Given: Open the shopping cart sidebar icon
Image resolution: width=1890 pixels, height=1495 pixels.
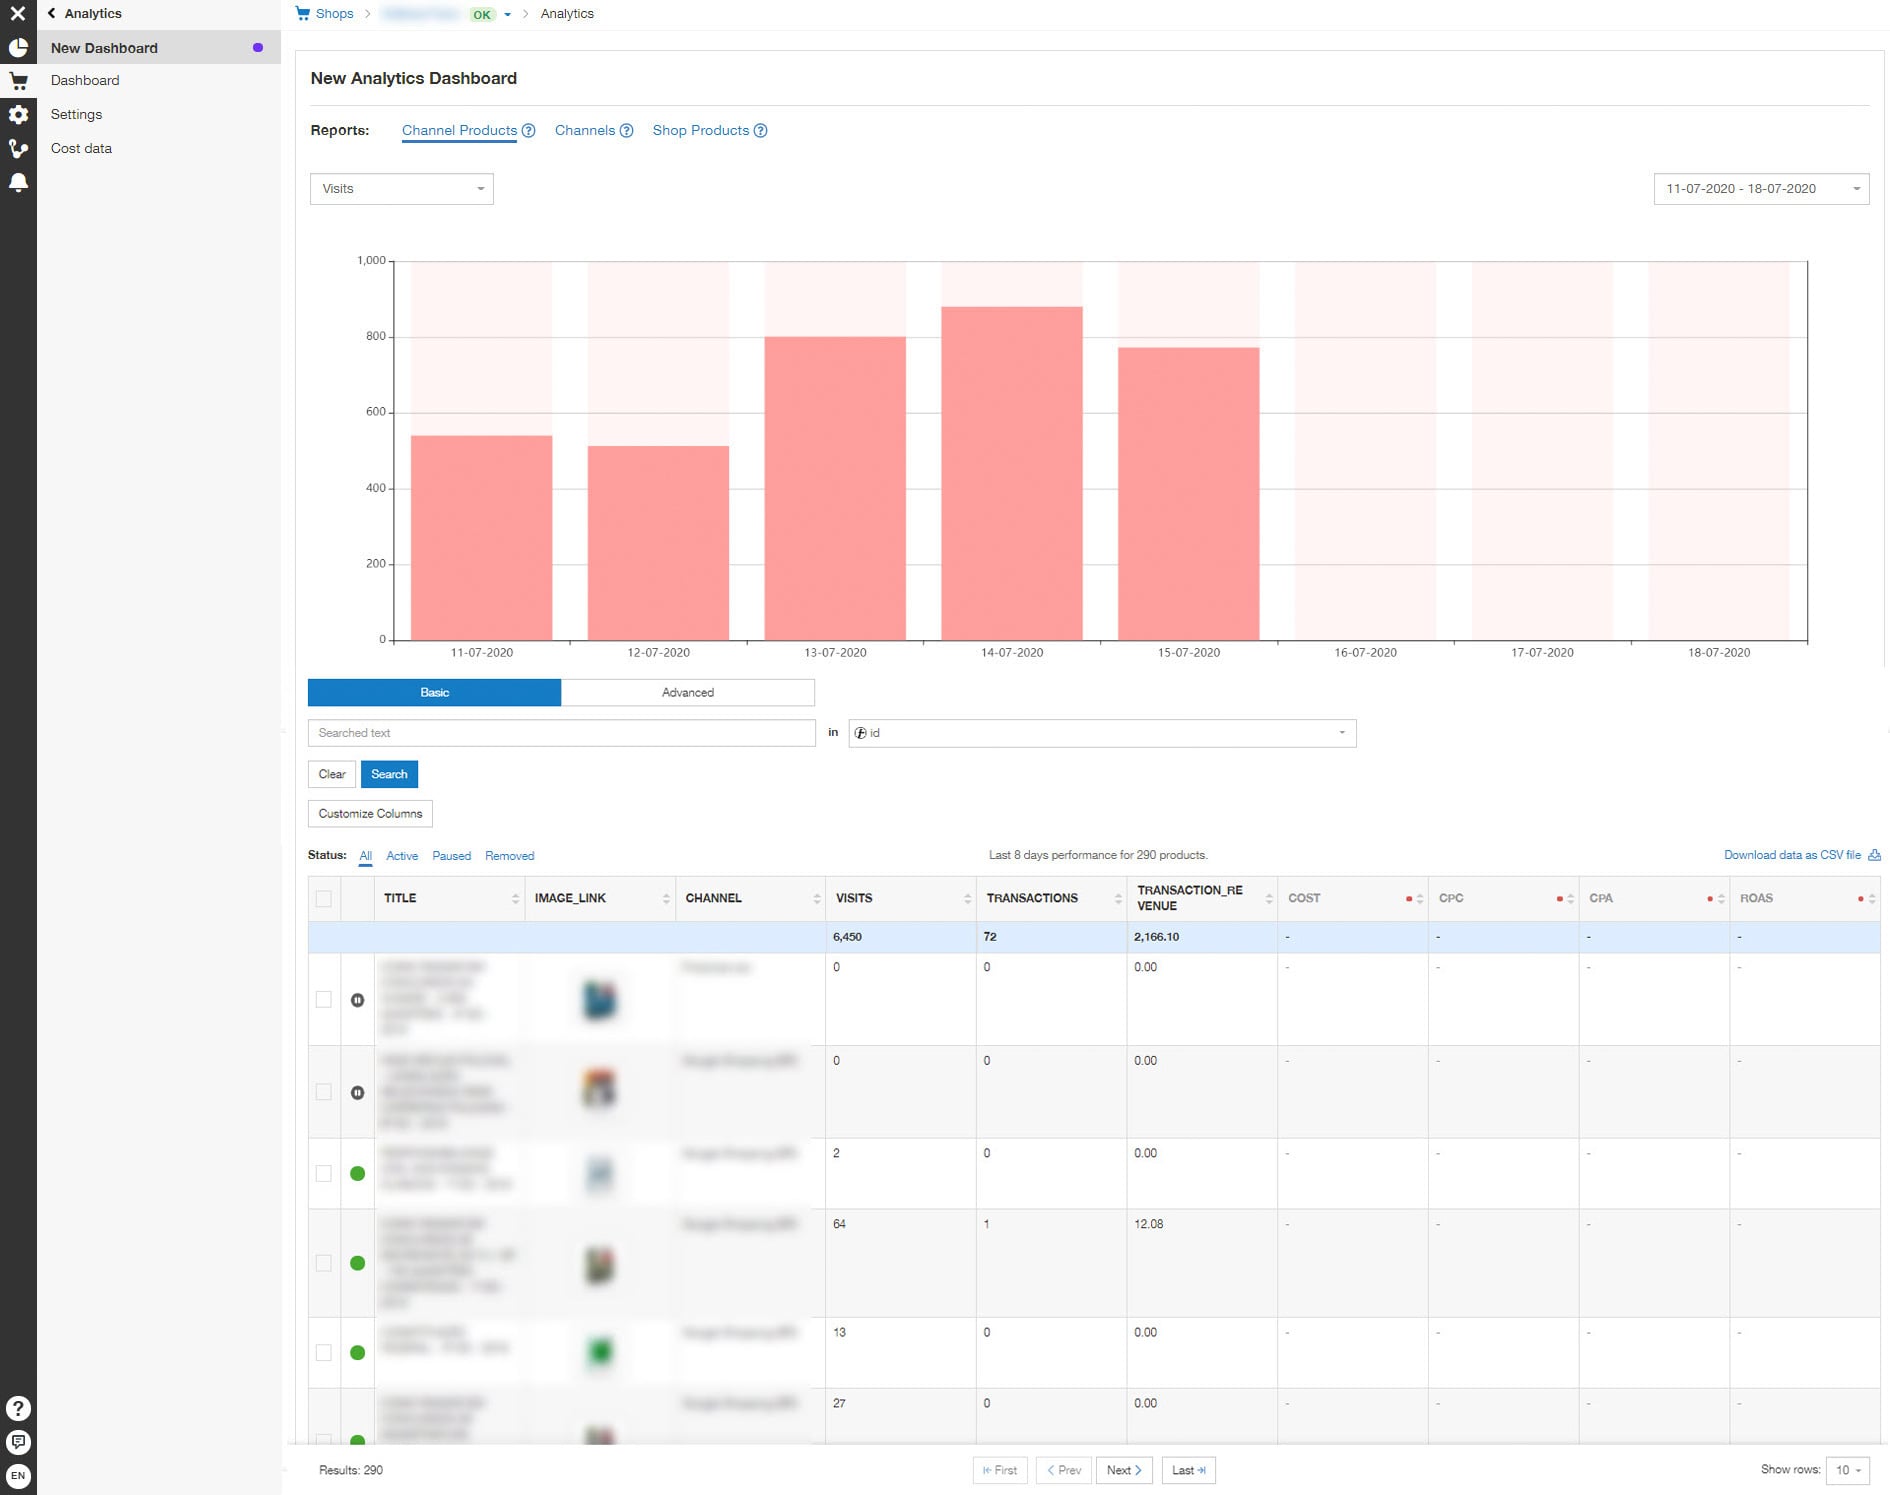Looking at the screenshot, I should [18, 81].
